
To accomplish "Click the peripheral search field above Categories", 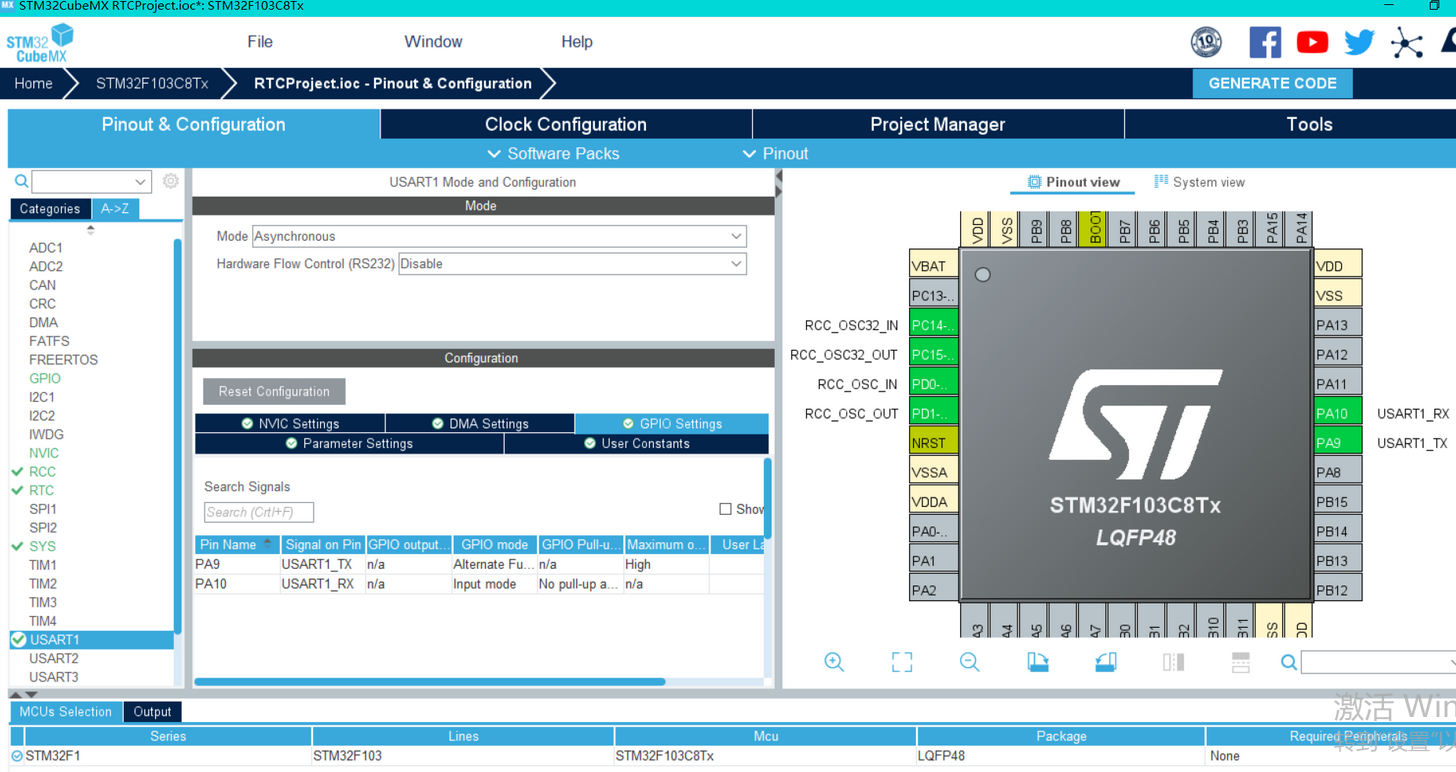I will point(90,181).
